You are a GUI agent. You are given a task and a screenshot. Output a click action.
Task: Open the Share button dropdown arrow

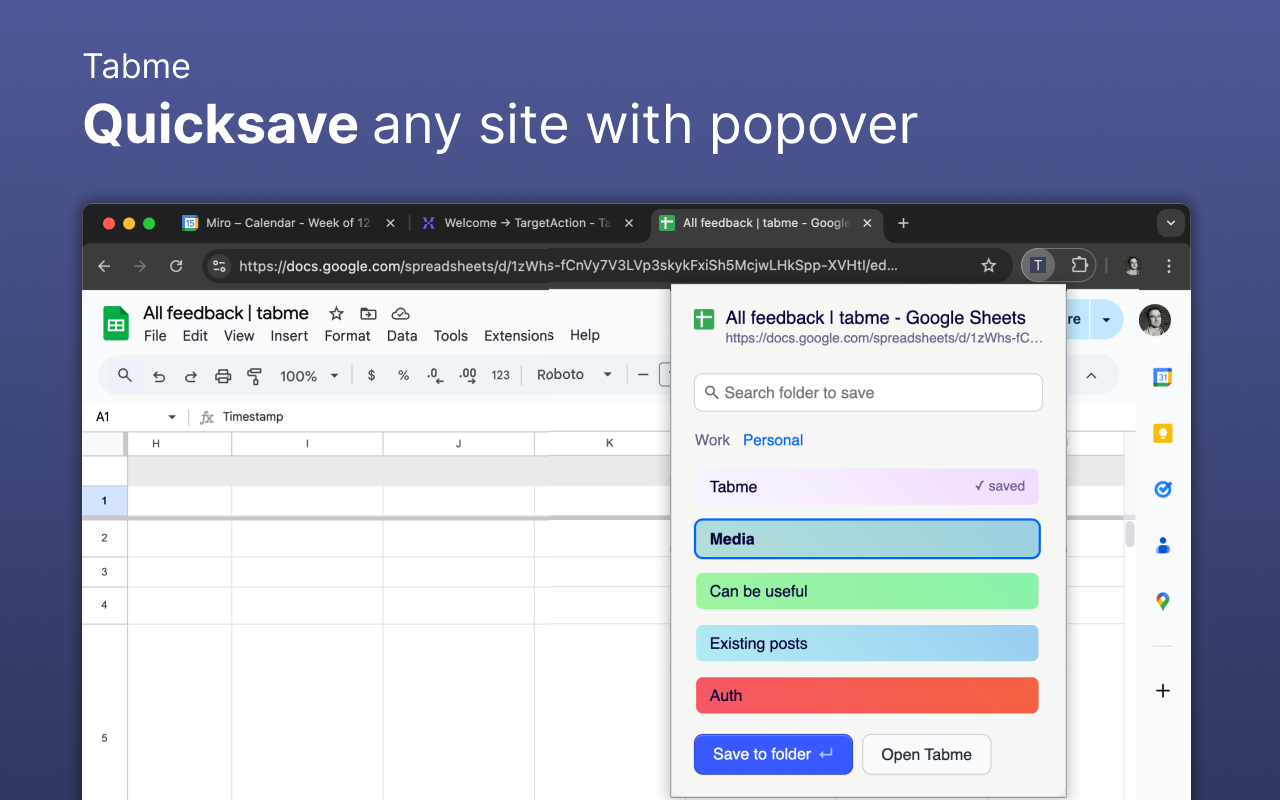pyautogui.click(x=1106, y=320)
